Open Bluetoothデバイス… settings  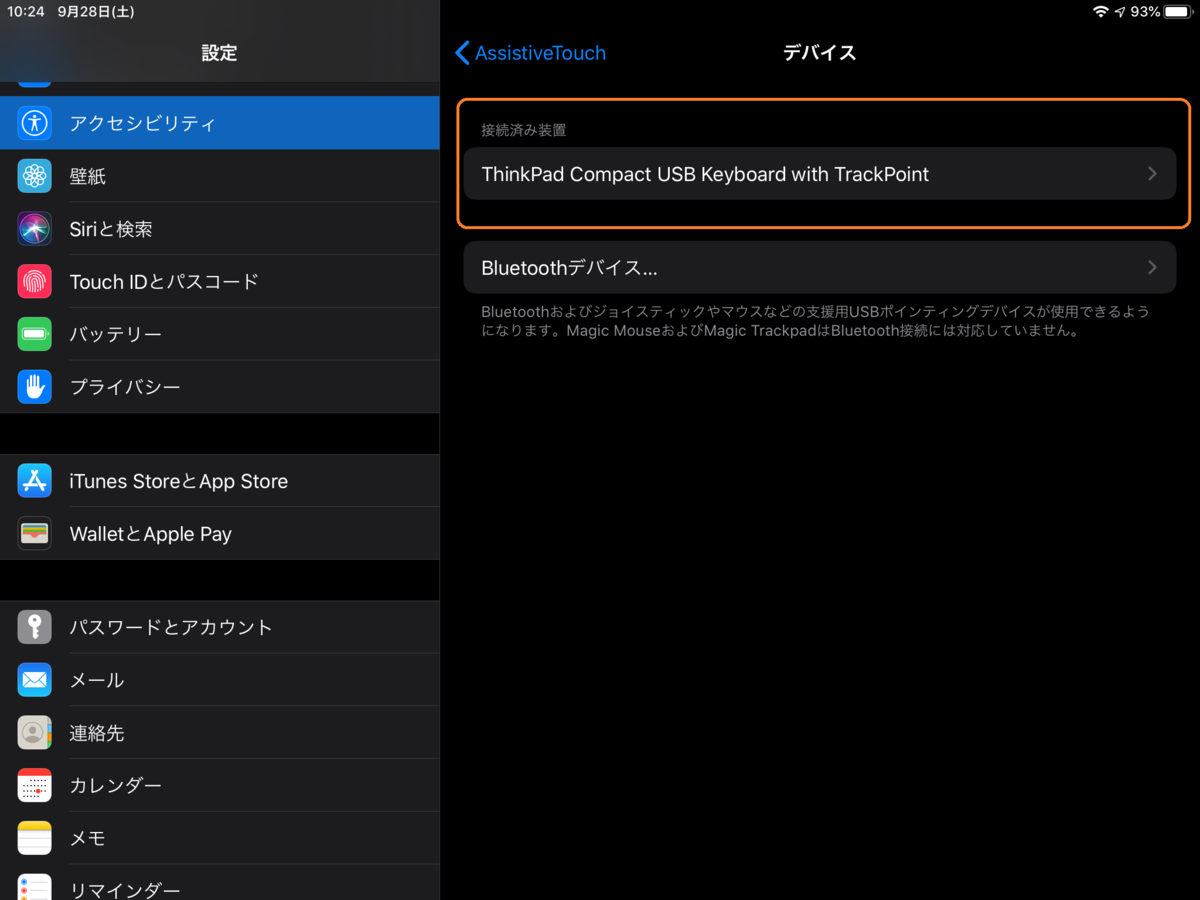[820, 268]
